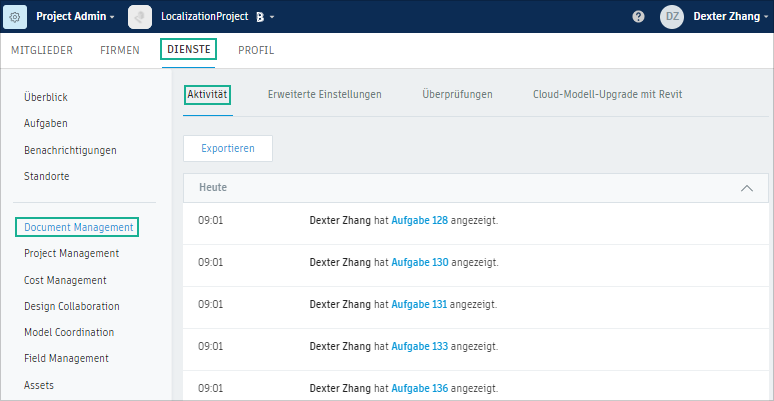Switch to the FIRMEN tab

click(119, 50)
